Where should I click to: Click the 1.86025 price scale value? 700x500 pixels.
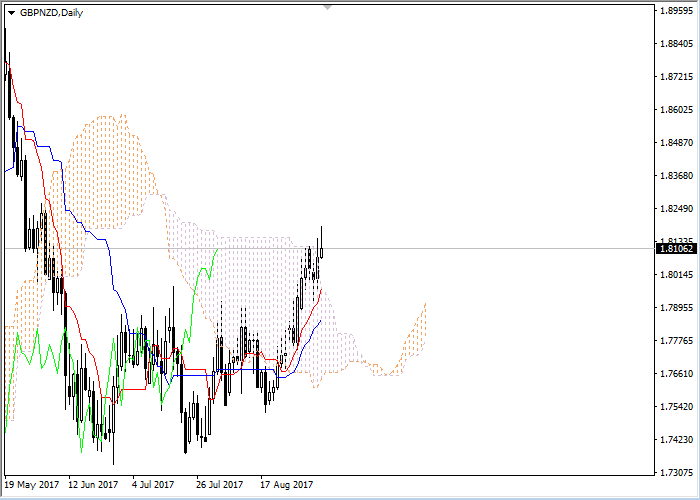pyautogui.click(x=677, y=109)
